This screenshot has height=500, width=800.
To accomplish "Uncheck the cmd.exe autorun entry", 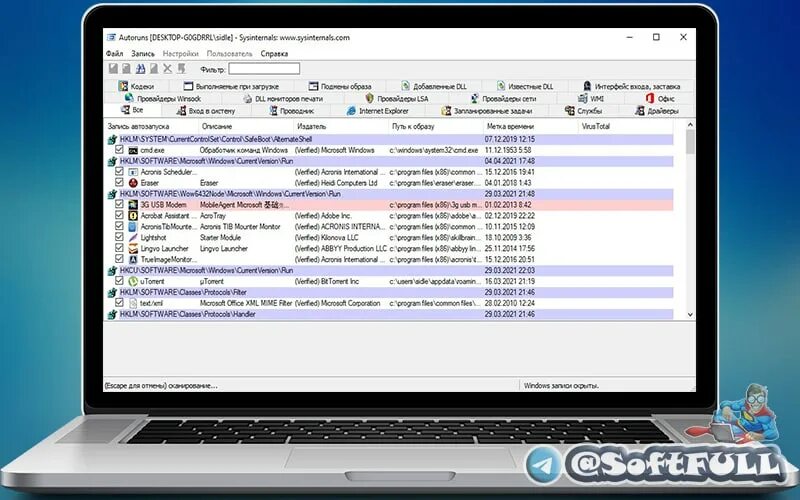I will tap(119, 149).
